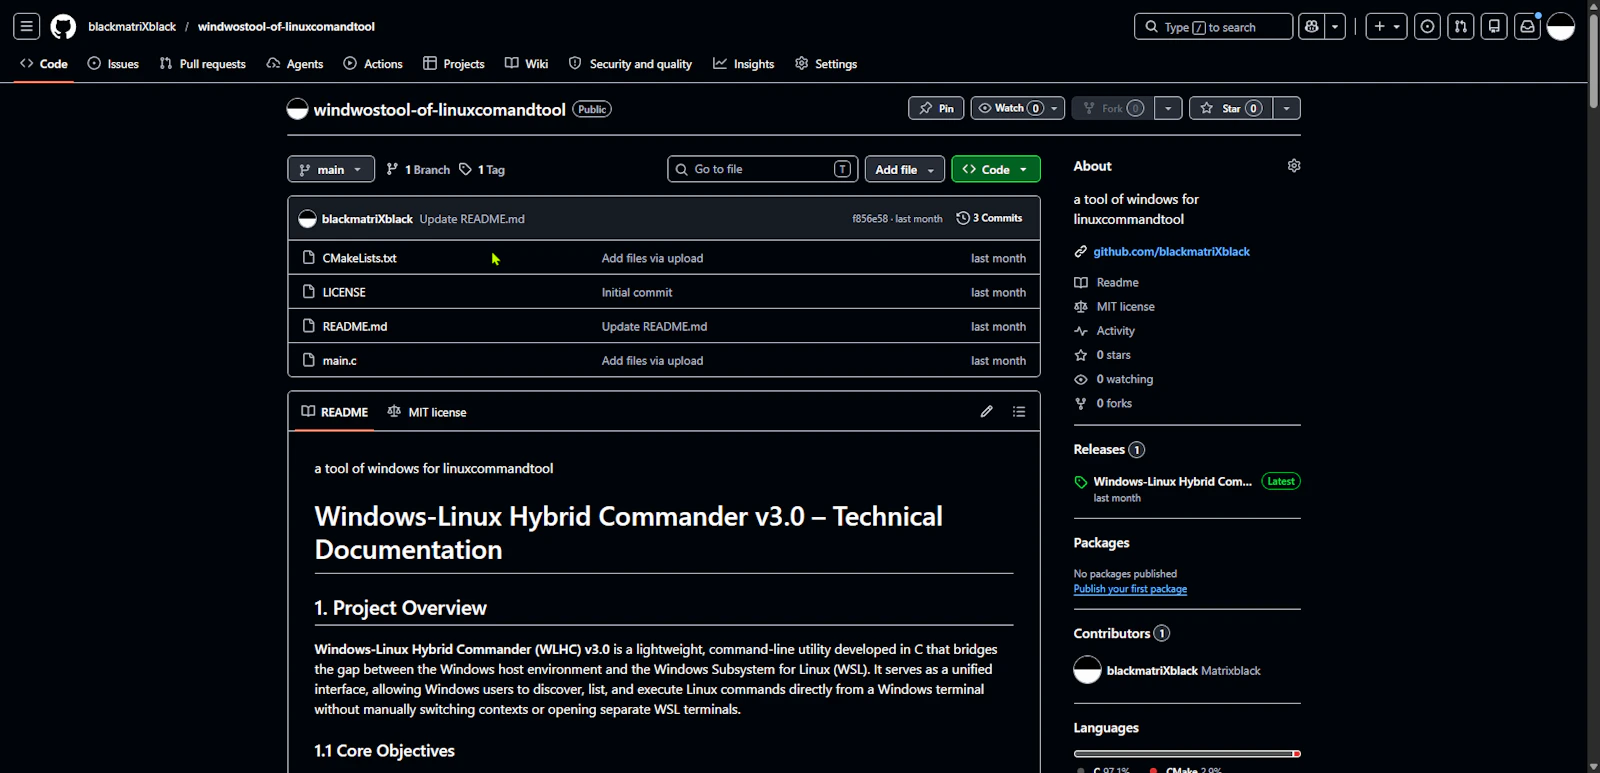
Task: Open the Initial commit message link
Action: 637,292
